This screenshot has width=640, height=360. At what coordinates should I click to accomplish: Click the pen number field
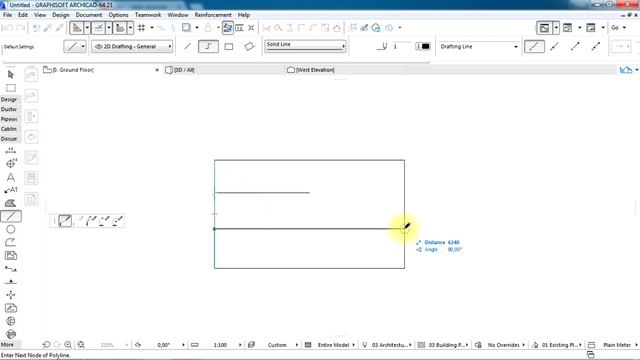pyautogui.click(x=402, y=47)
